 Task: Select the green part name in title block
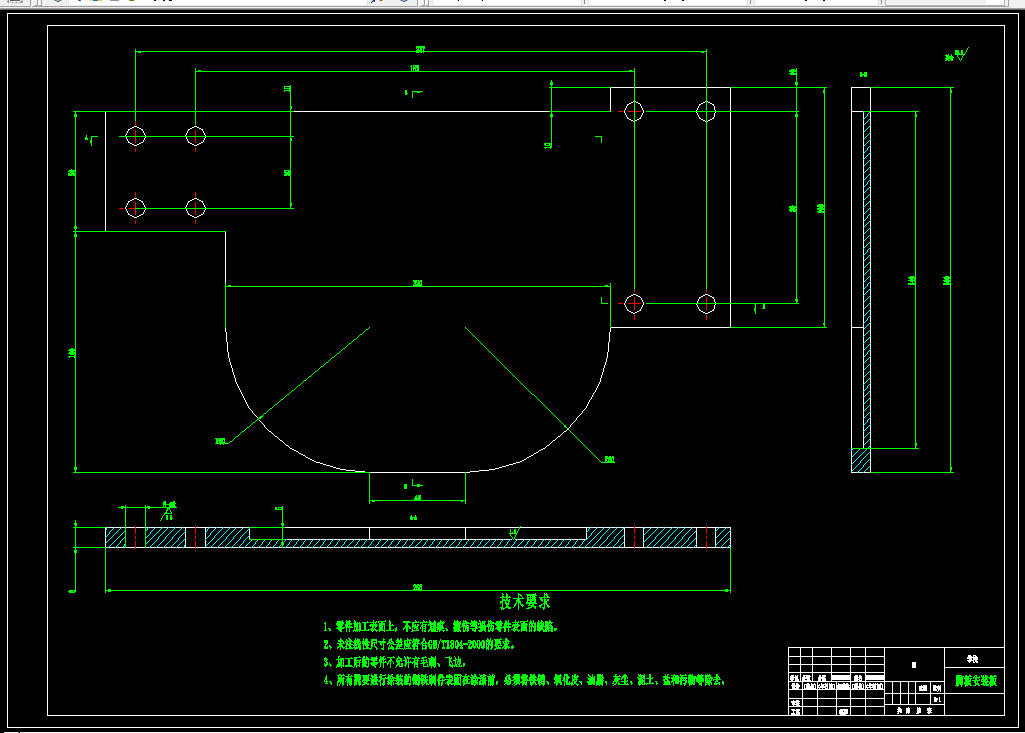(x=975, y=681)
